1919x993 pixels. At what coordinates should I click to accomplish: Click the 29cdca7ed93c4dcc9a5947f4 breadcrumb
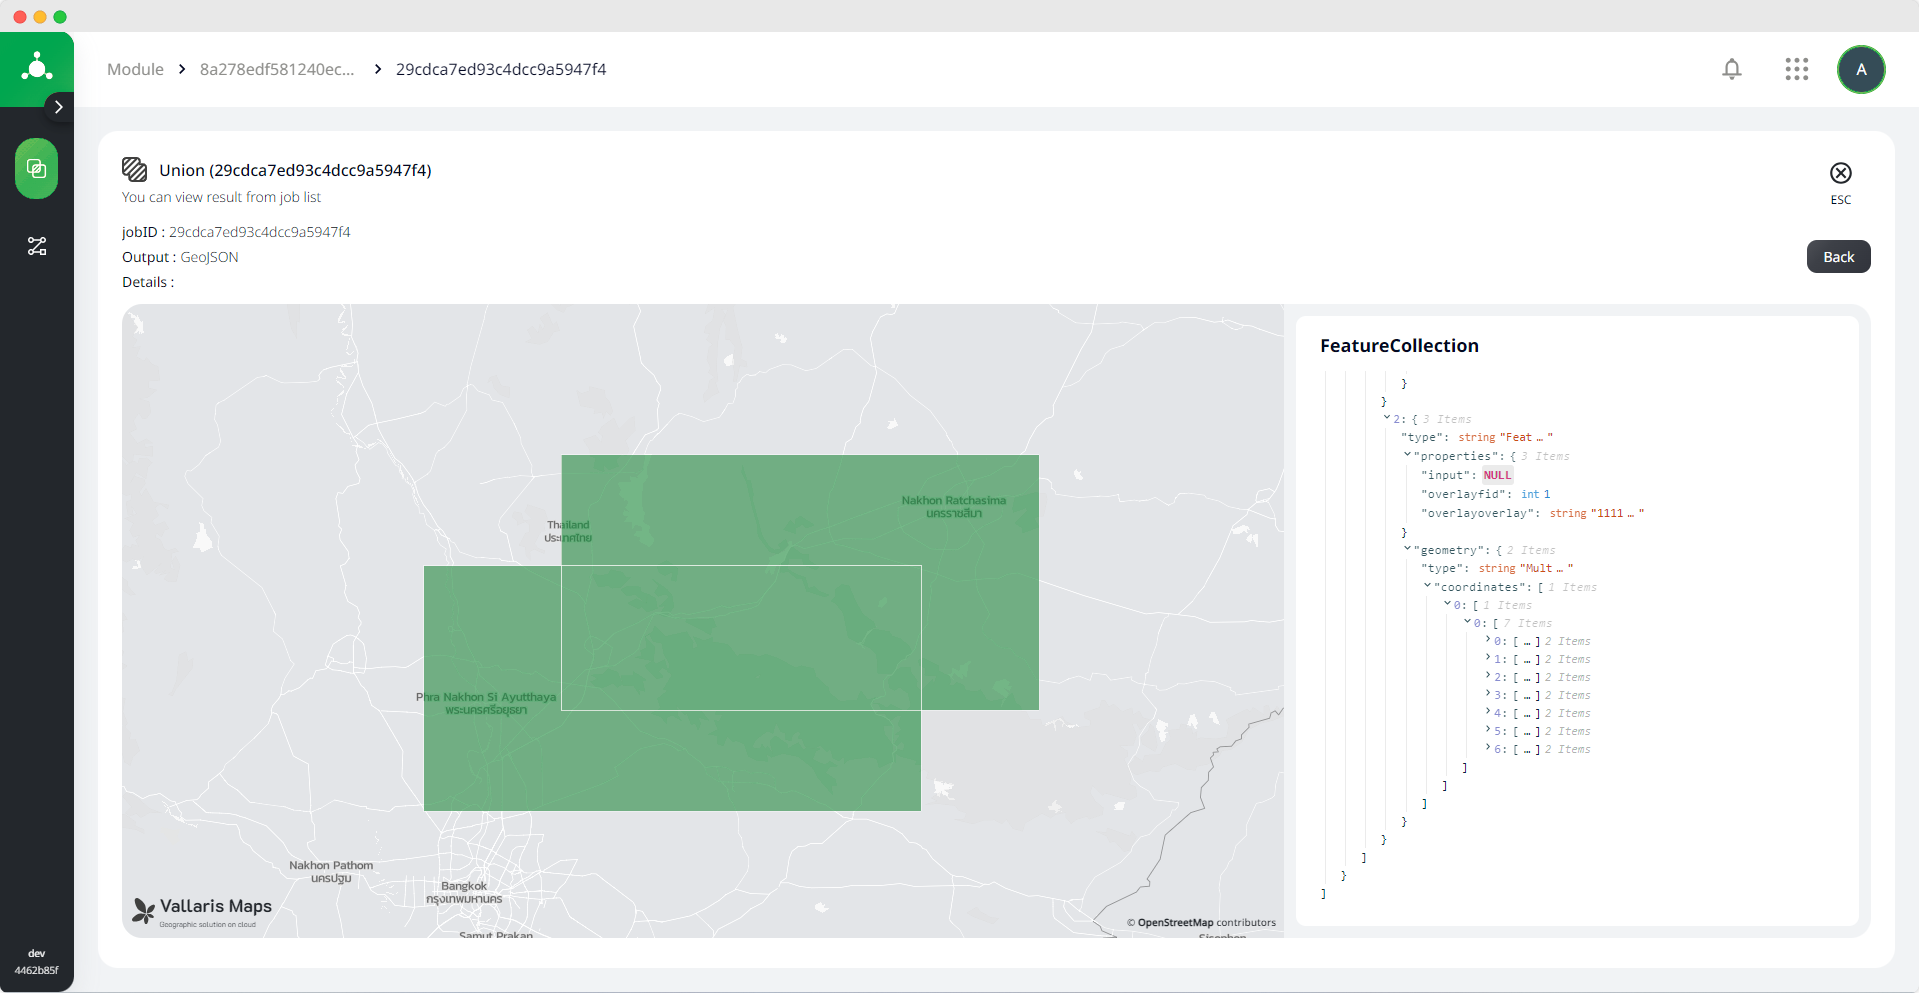[x=501, y=69]
